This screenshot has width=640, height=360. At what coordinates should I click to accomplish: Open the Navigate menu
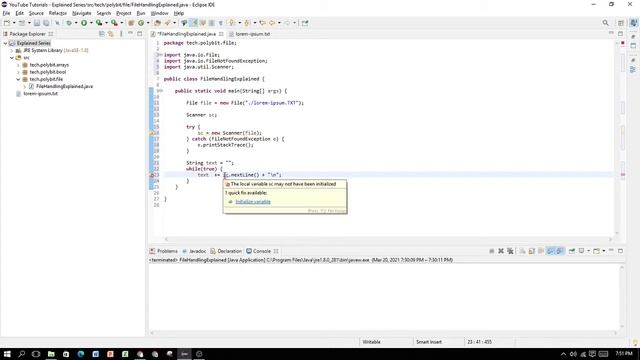coord(82,13)
